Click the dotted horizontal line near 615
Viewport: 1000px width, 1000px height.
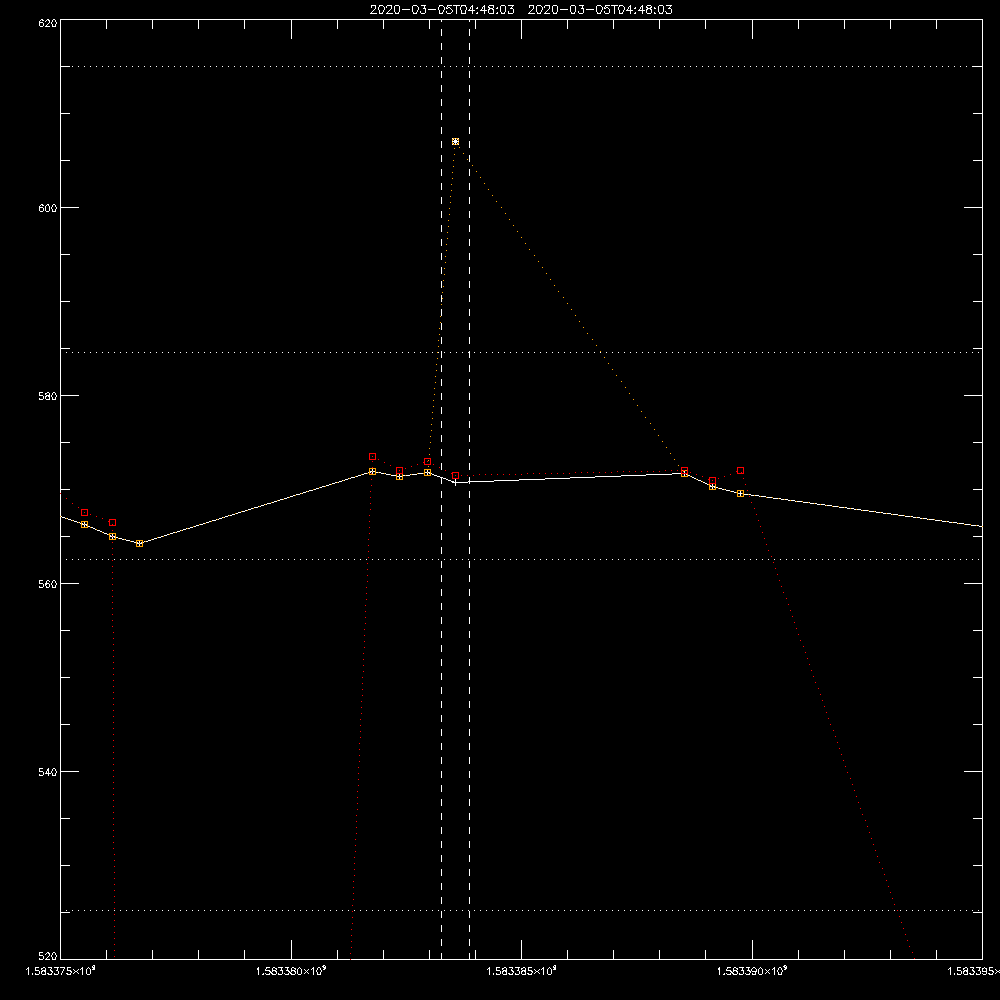click(521, 66)
